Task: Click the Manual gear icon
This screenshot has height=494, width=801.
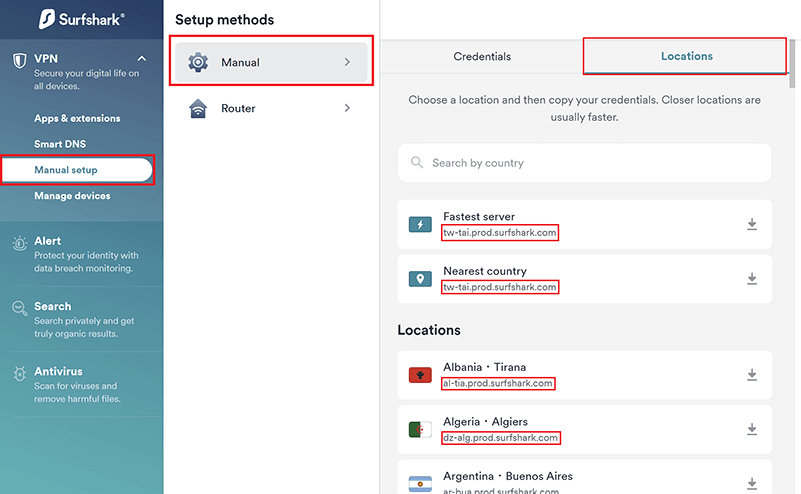Action: coord(198,62)
